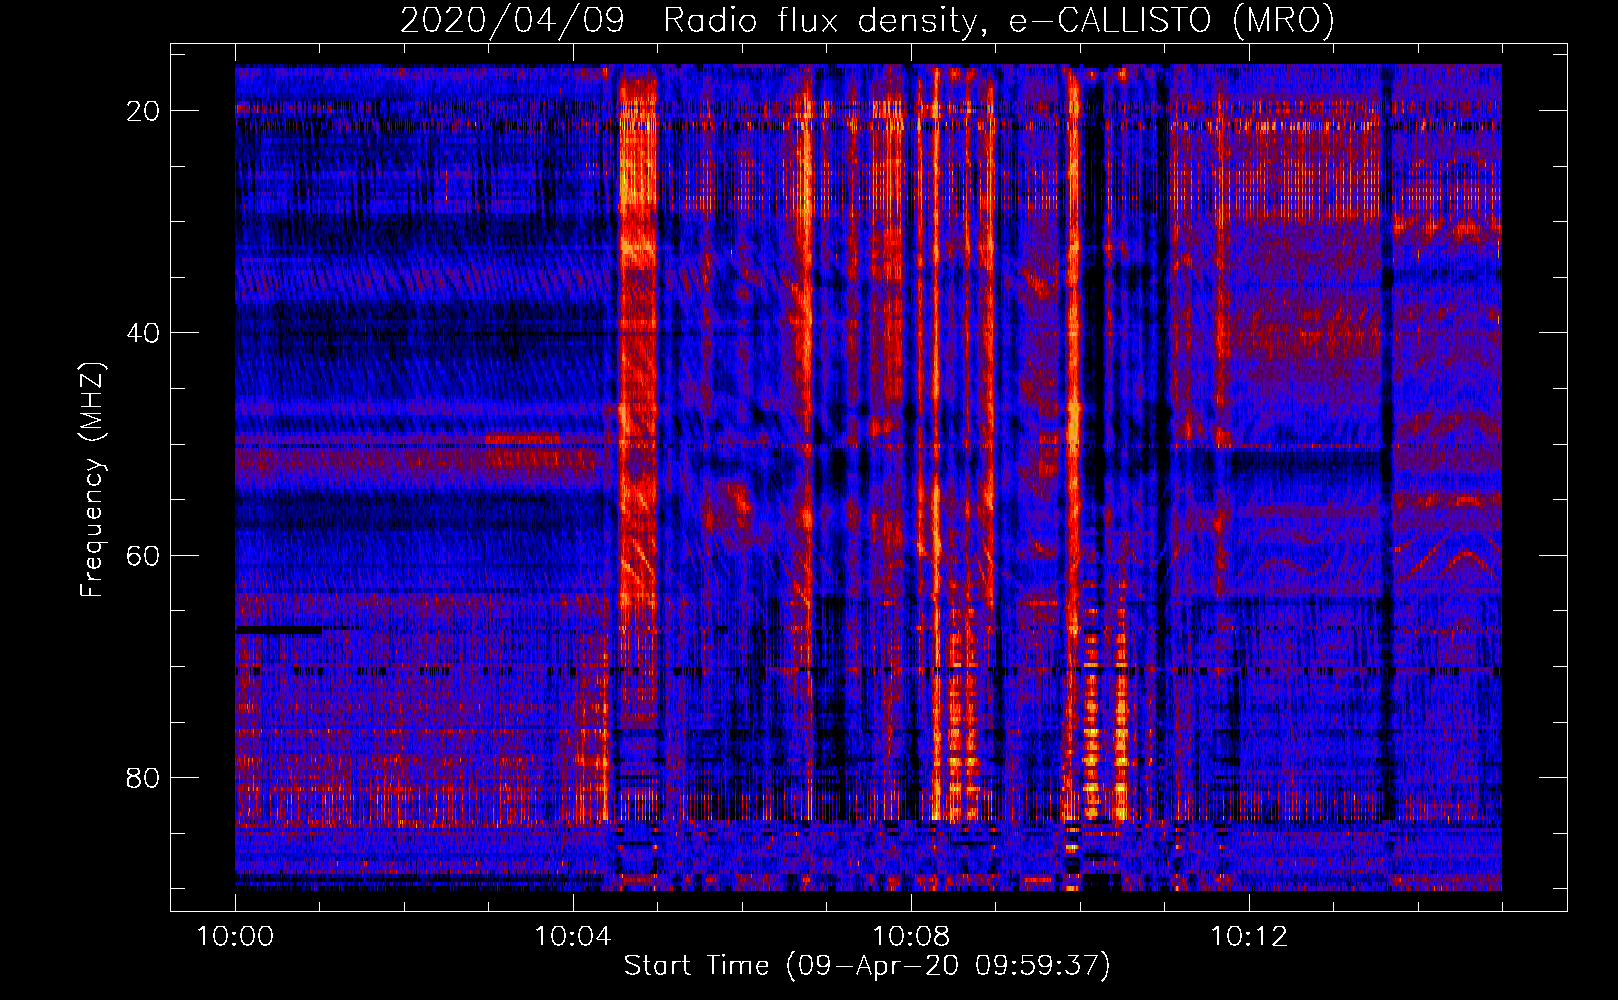Click the 'Start Time (09-Apr-20 09:59:37)' label

[x=867, y=966]
